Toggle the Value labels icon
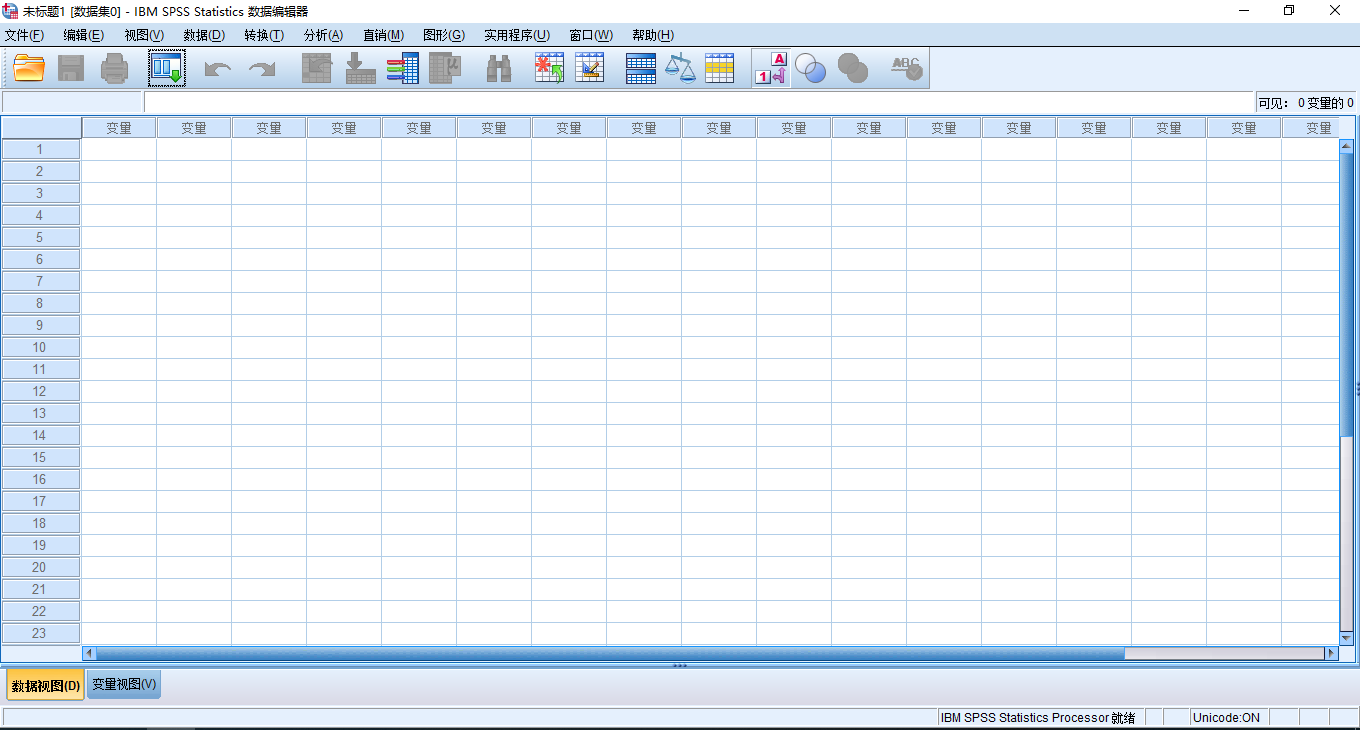 pyautogui.click(x=771, y=68)
